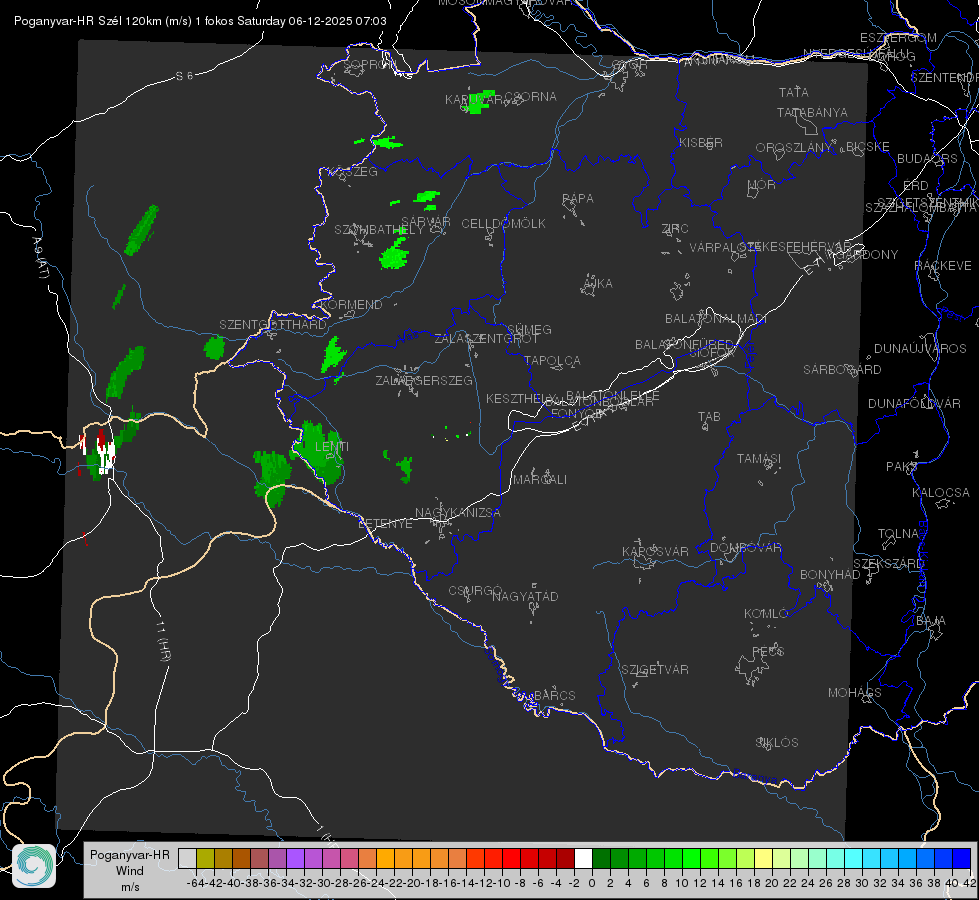Pick the gray swatch left of -64
The height and width of the screenshot is (900, 979).
click(x=187, y=858)
